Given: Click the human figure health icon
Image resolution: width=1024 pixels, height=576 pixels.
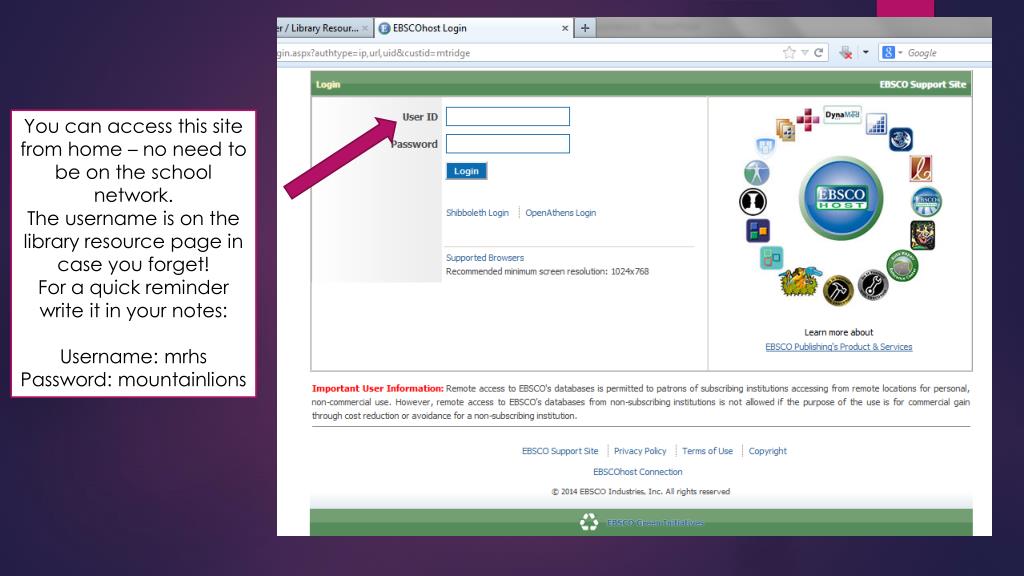Looking at the screenshot, I should [757, 173].
